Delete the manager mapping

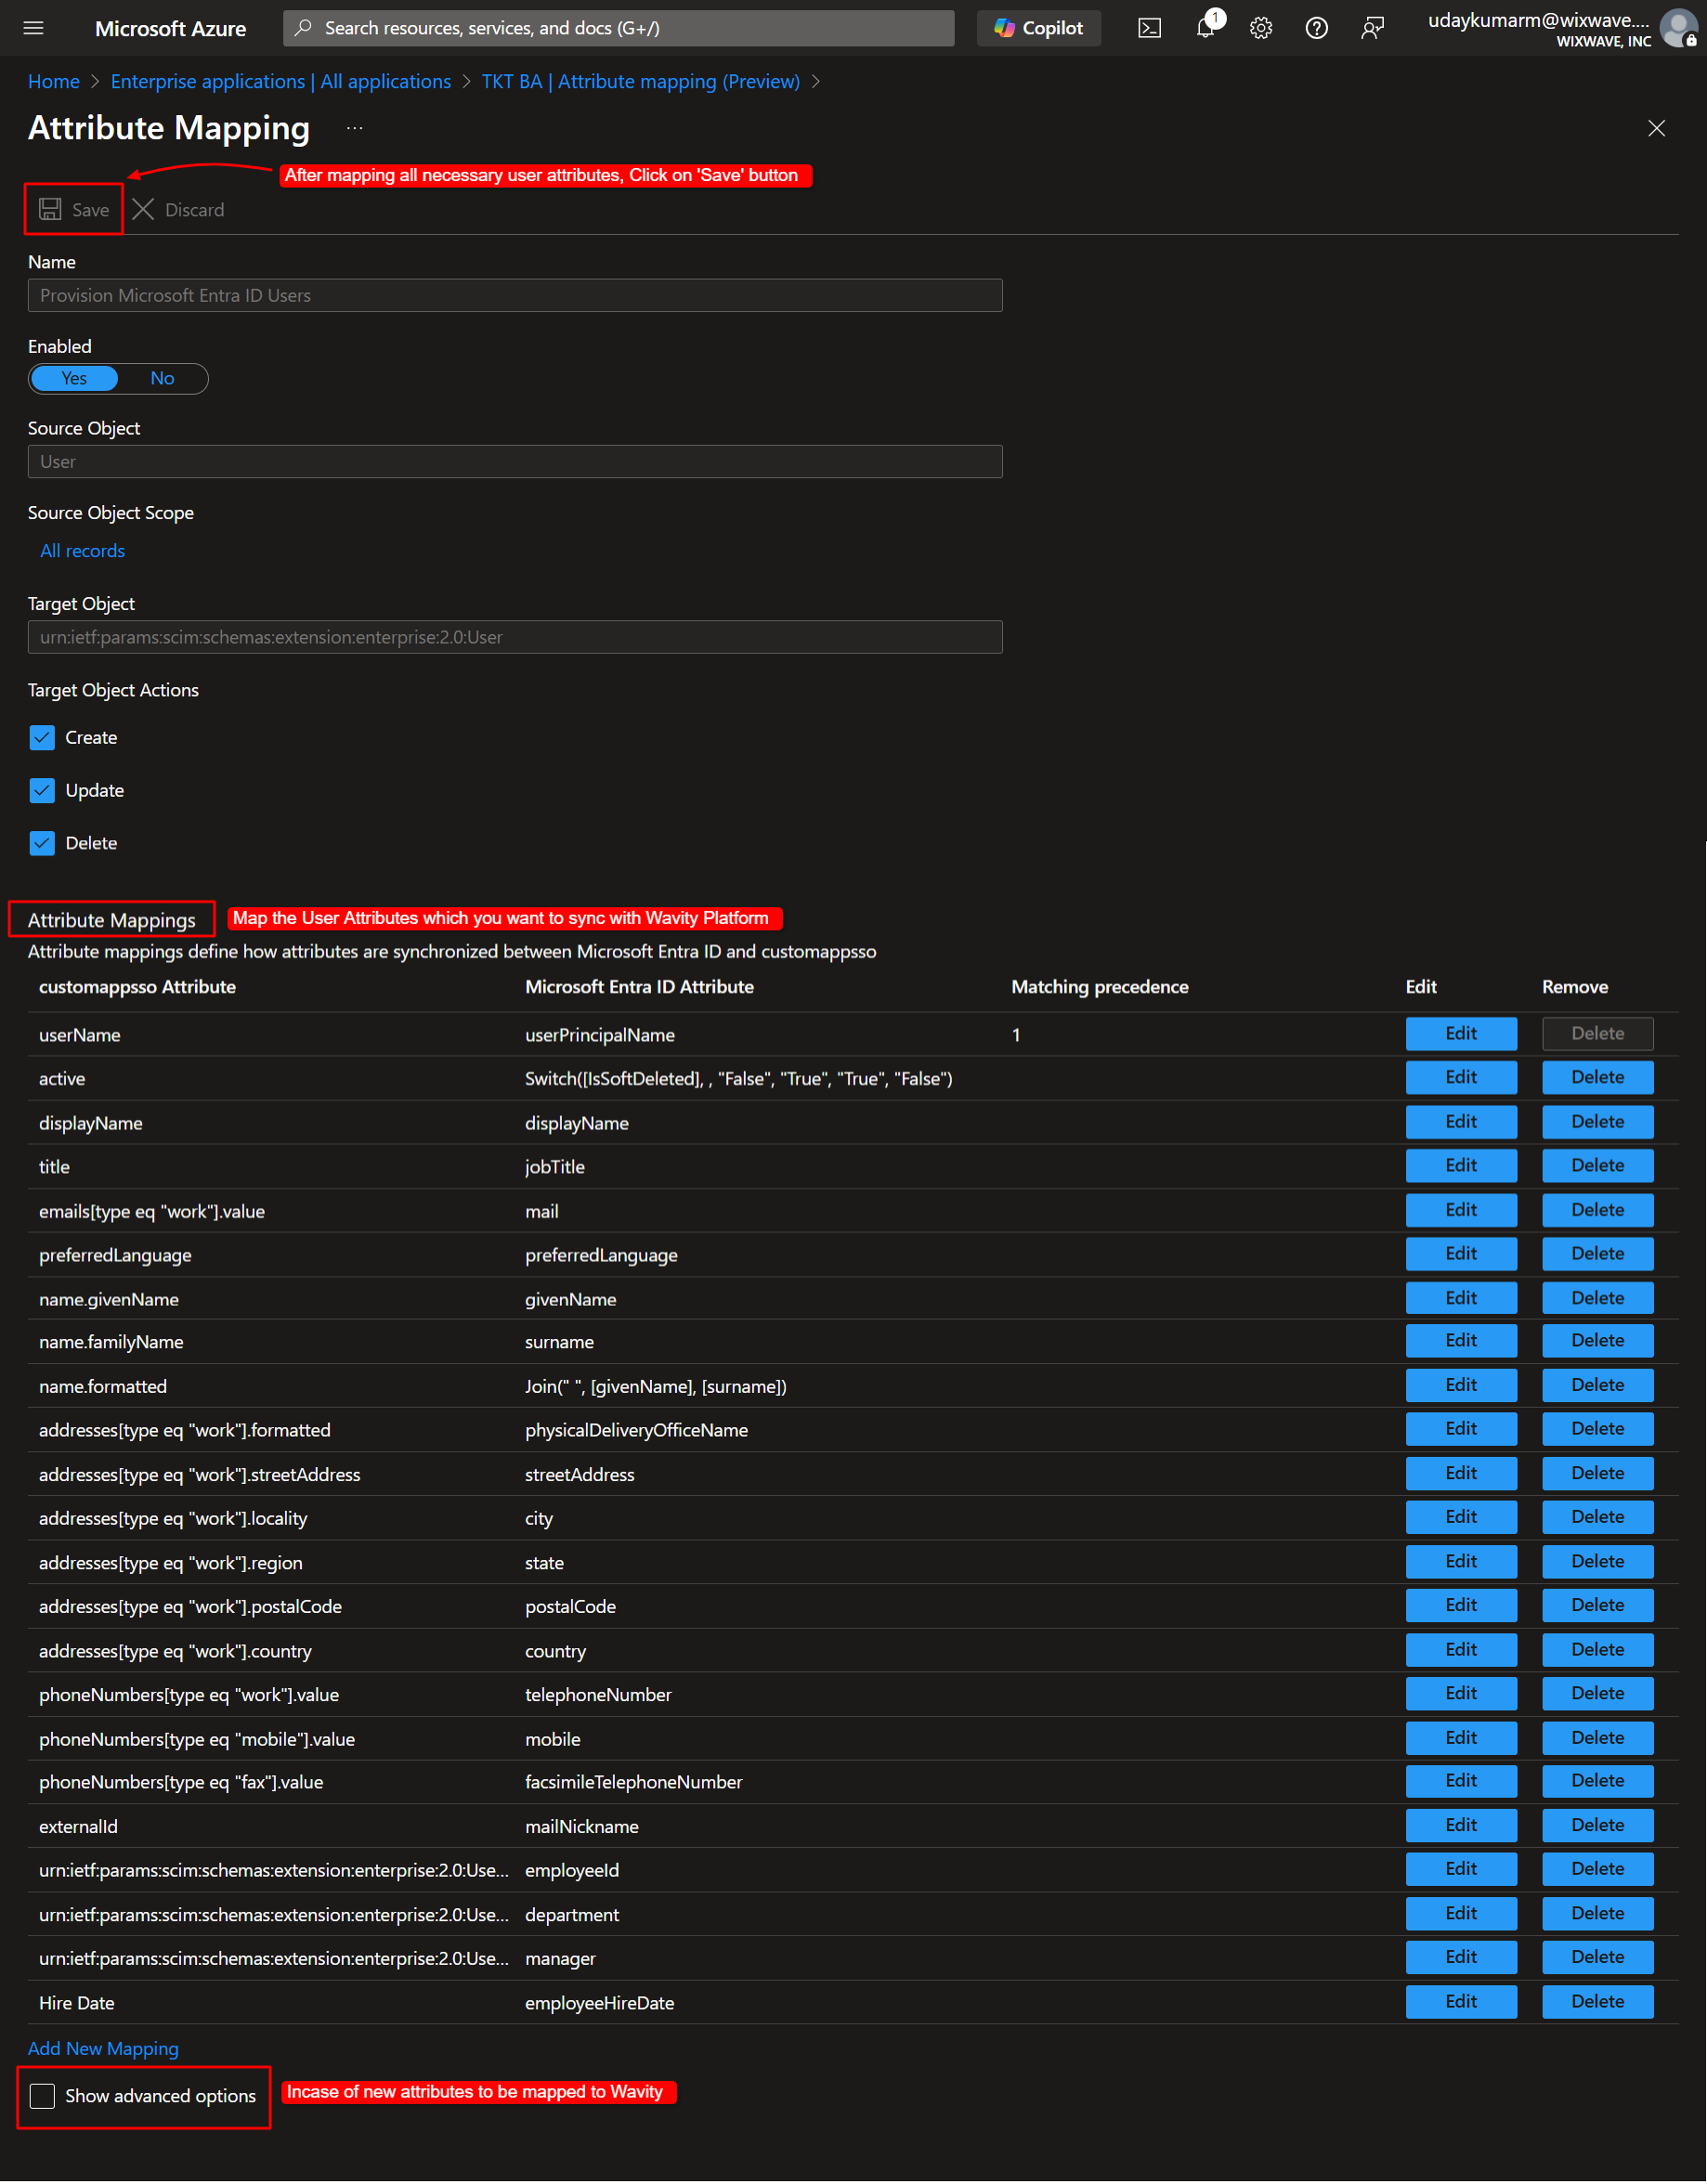(x=1597, y=1957)
